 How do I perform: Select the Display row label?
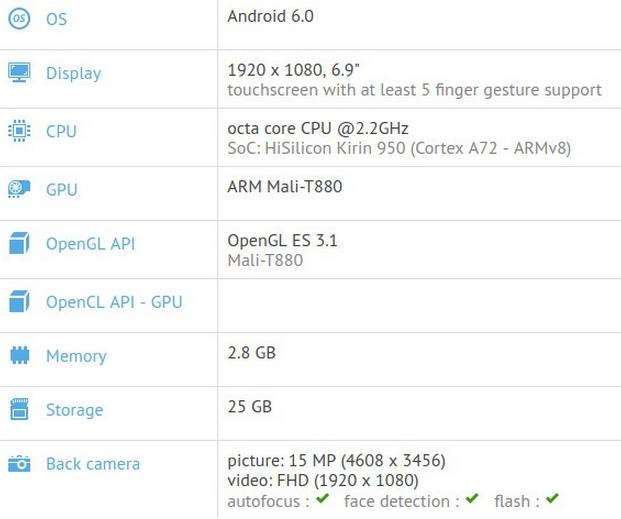click(x=73, y=73)
